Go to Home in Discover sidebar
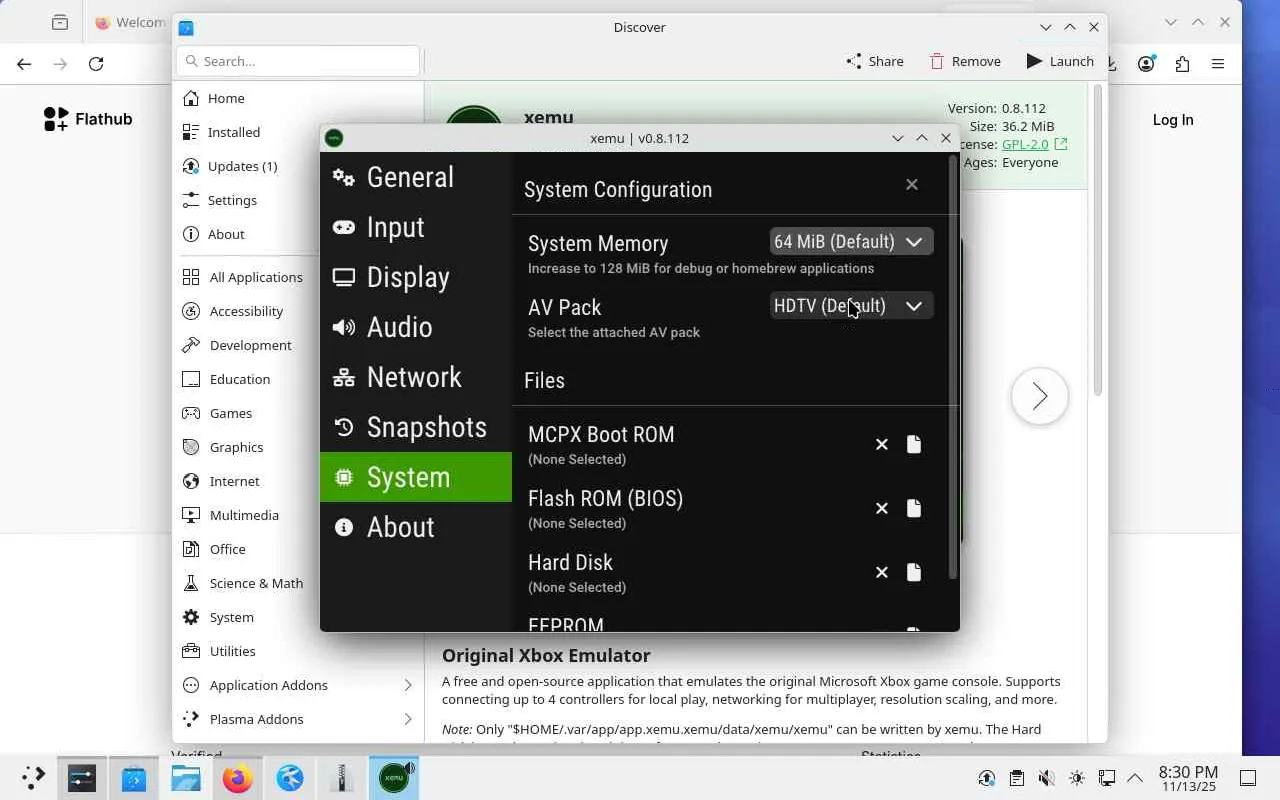Viewport: 1280px width, 800px height. tap(298, 98)
